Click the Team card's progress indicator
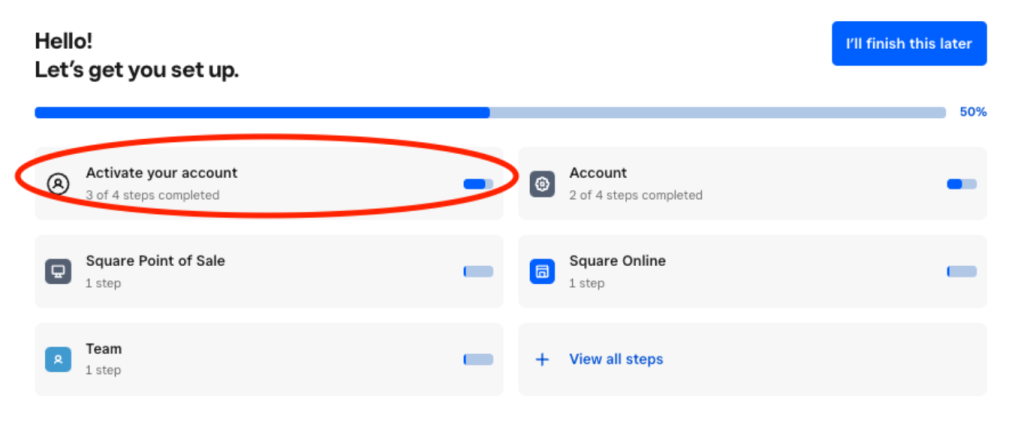The height and width of the screenshot is (423, 1024). click(478, 359)
